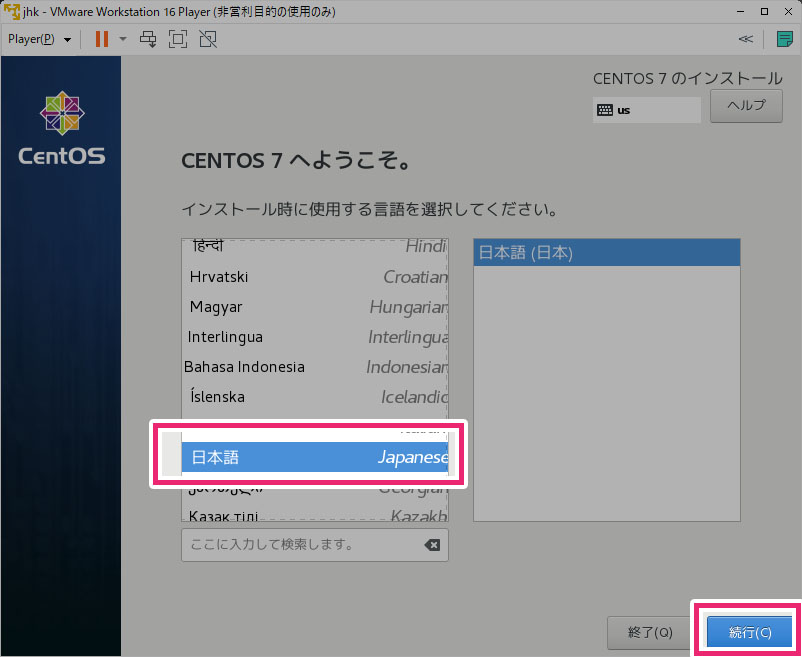The image size is (802, 657).
Task: Click the CentOS logo in sidebar
Action: [x=62, y=129]
